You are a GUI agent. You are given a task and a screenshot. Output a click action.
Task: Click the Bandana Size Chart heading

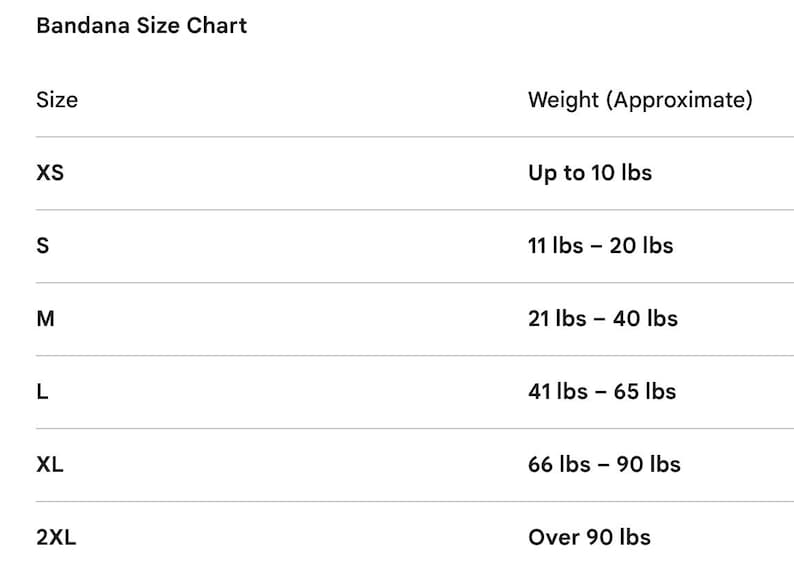(141, 25)
